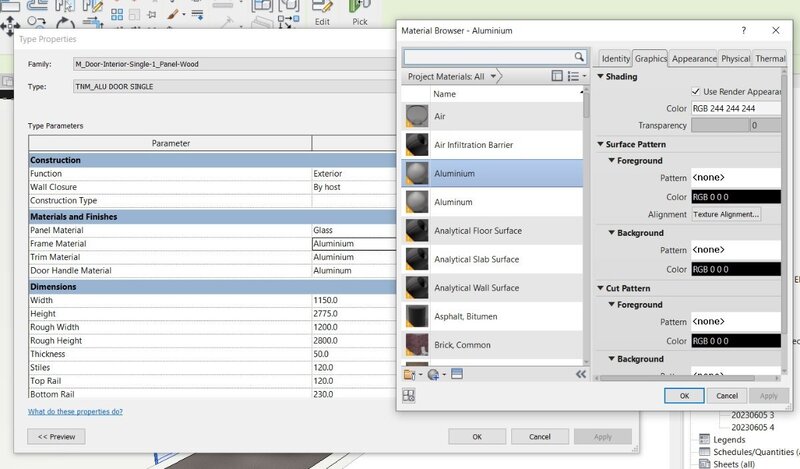This screenshot has width=800, height=469.
Task: Open the asset browser icon
Action: click(x=409, y=396)
